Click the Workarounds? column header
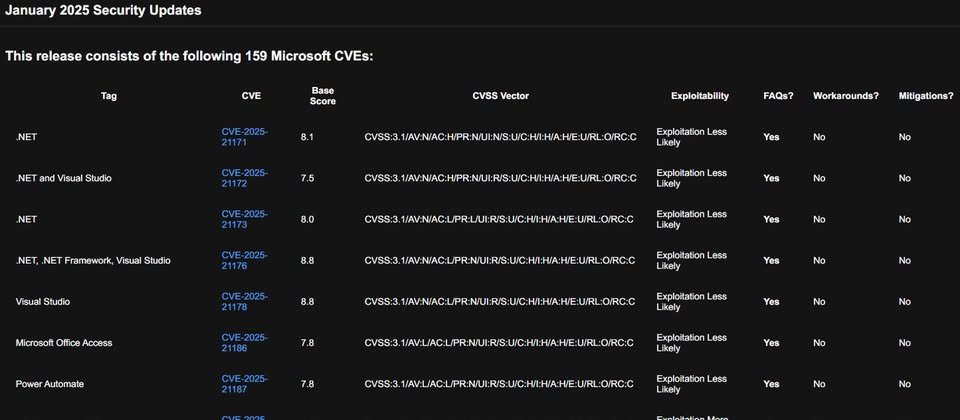Screen dimensions: 960x420 coord(846,96)
